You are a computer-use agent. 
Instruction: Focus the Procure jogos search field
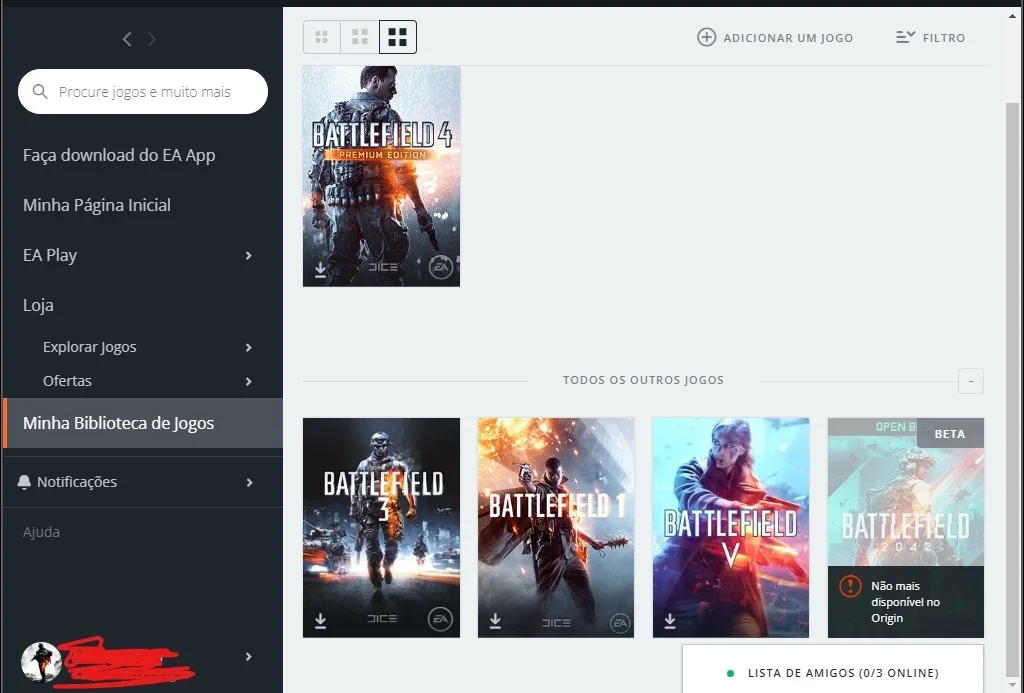click(x=143, y=91)
